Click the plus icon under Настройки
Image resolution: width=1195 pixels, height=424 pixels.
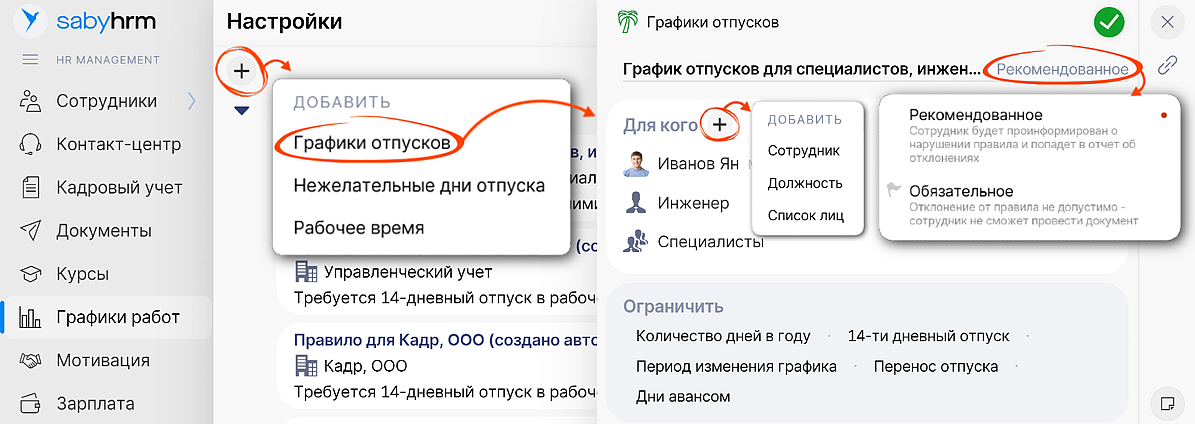point(241,71)
